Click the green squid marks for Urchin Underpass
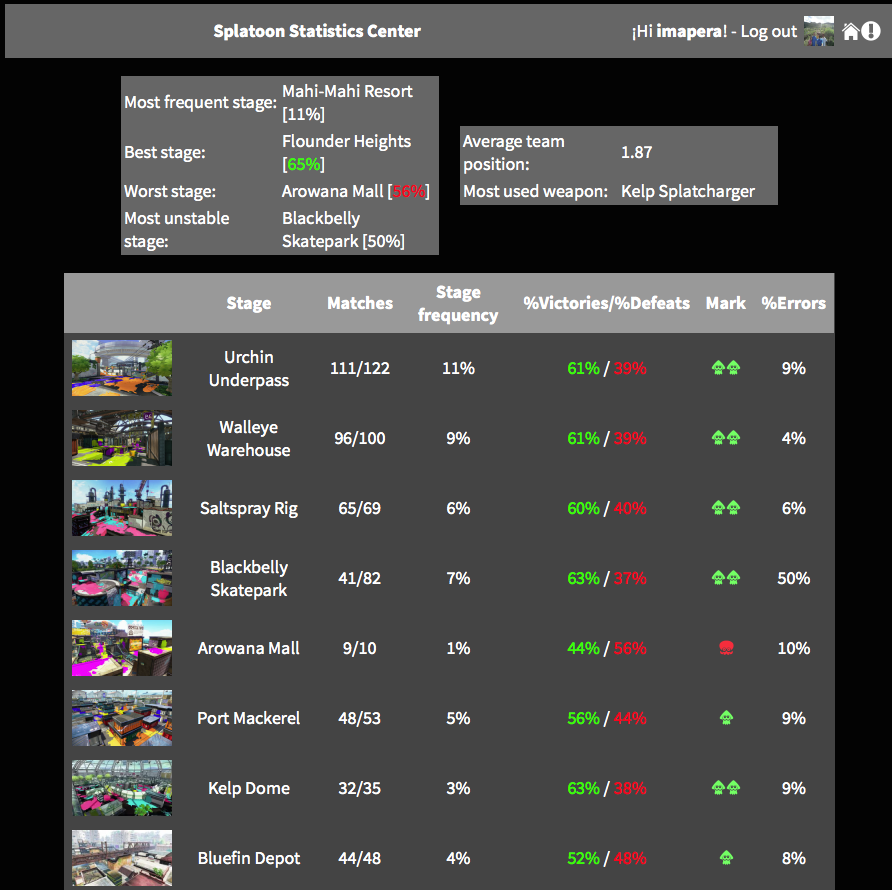 pyautogui.click(x=726, y=367)
